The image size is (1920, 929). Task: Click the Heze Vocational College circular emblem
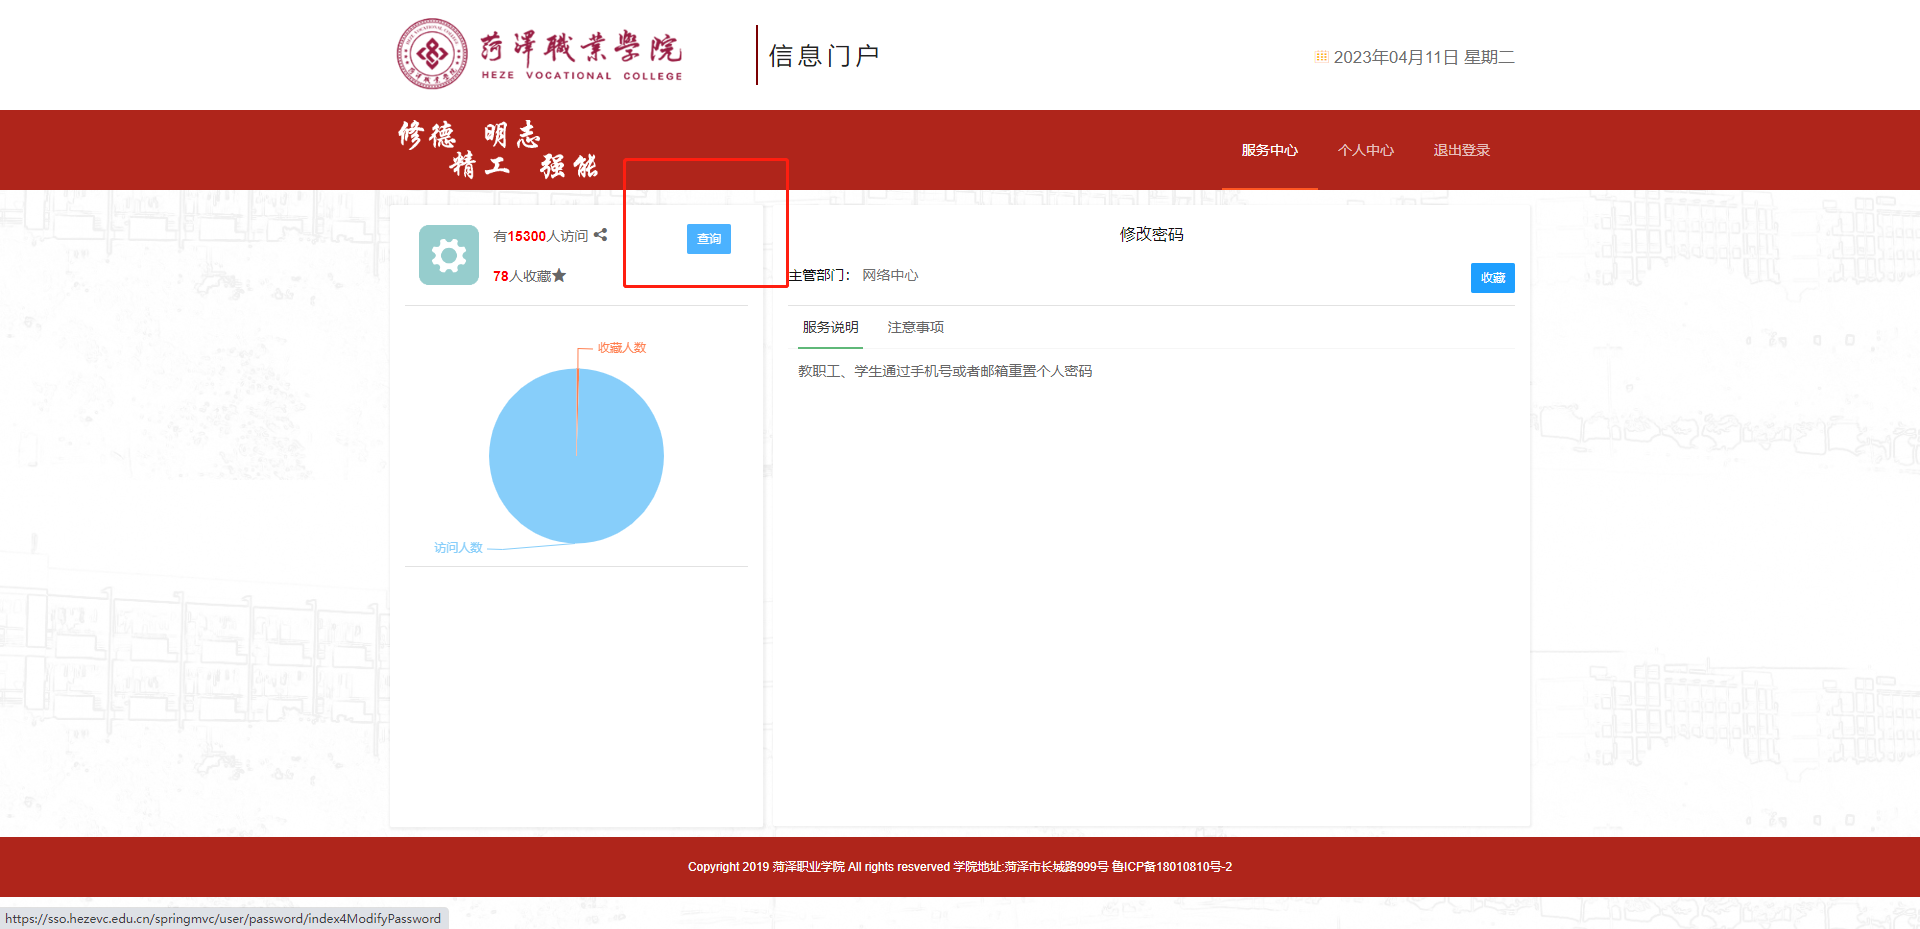click(431, 54)
